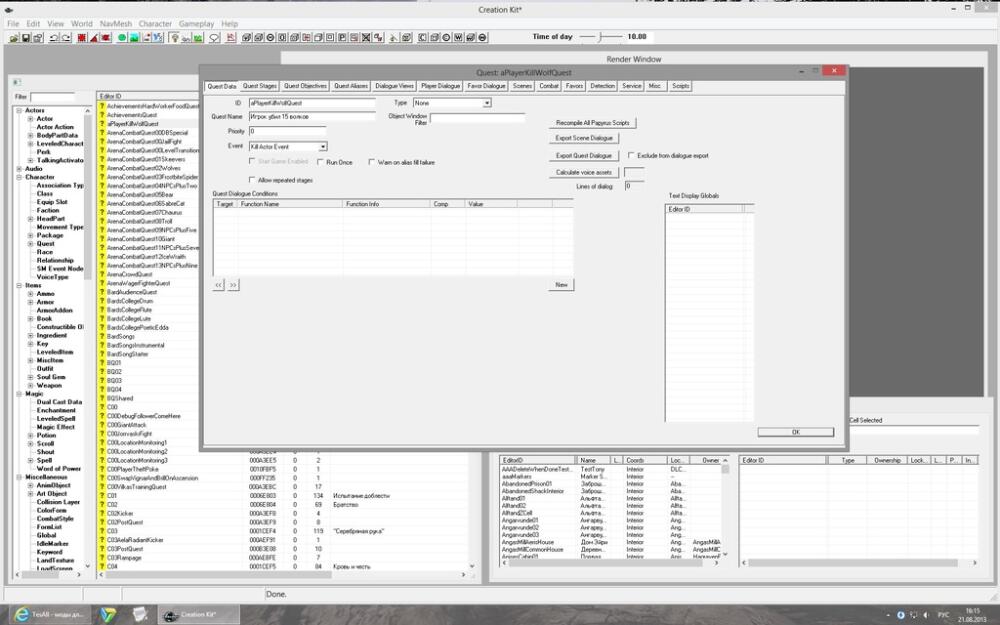Click into the quest ID field
This screenshot has width=1000, height=625.
pyautogui.click(x=312, y=103)
